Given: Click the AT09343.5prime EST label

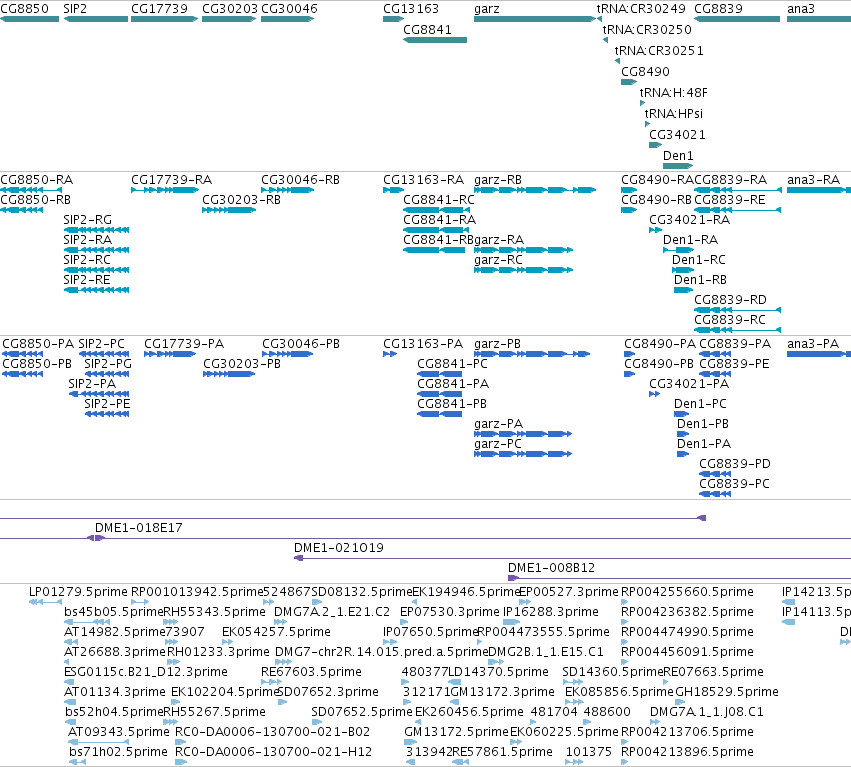Looking at the screenshot, I should click(x=119, y=732).
